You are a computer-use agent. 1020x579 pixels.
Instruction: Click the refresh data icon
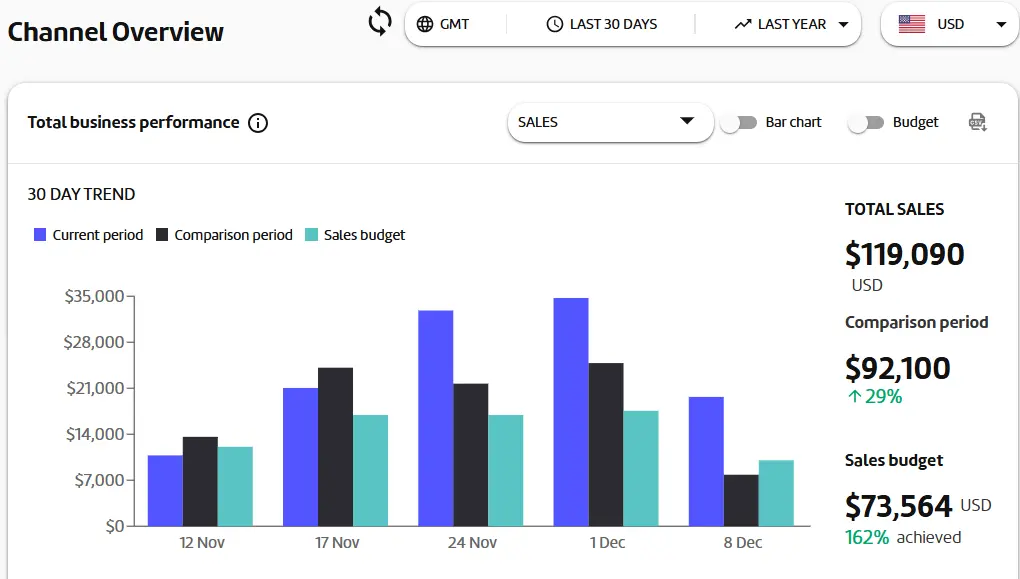[x=380, y=21]
